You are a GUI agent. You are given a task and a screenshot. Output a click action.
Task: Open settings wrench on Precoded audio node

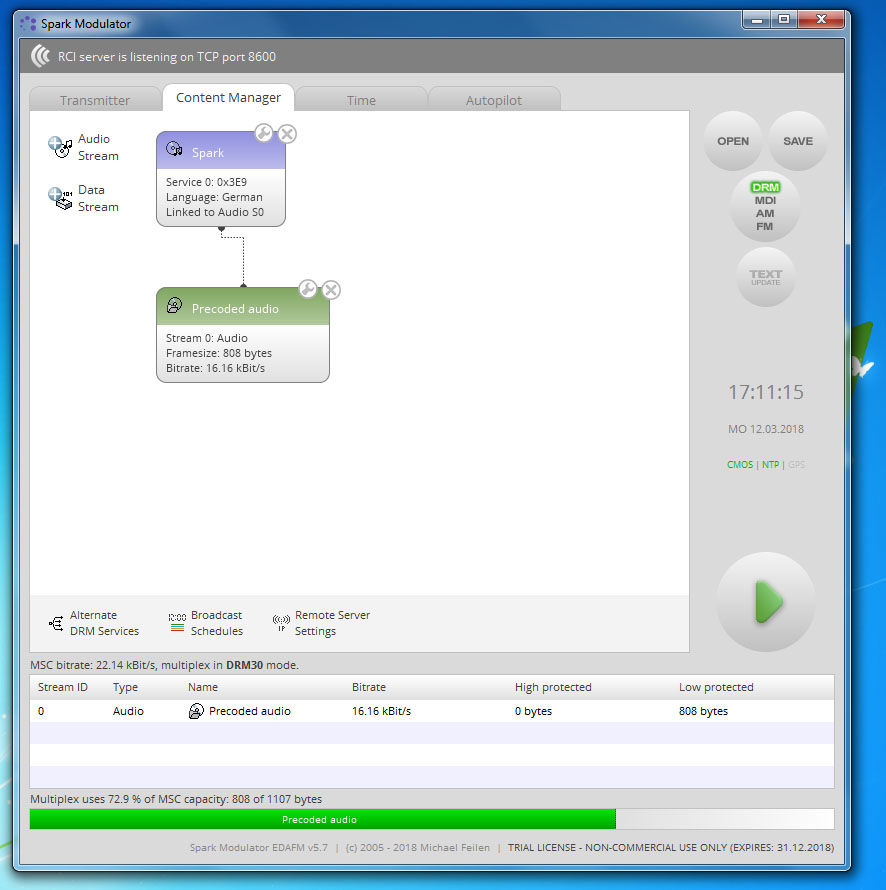point(308,289)
